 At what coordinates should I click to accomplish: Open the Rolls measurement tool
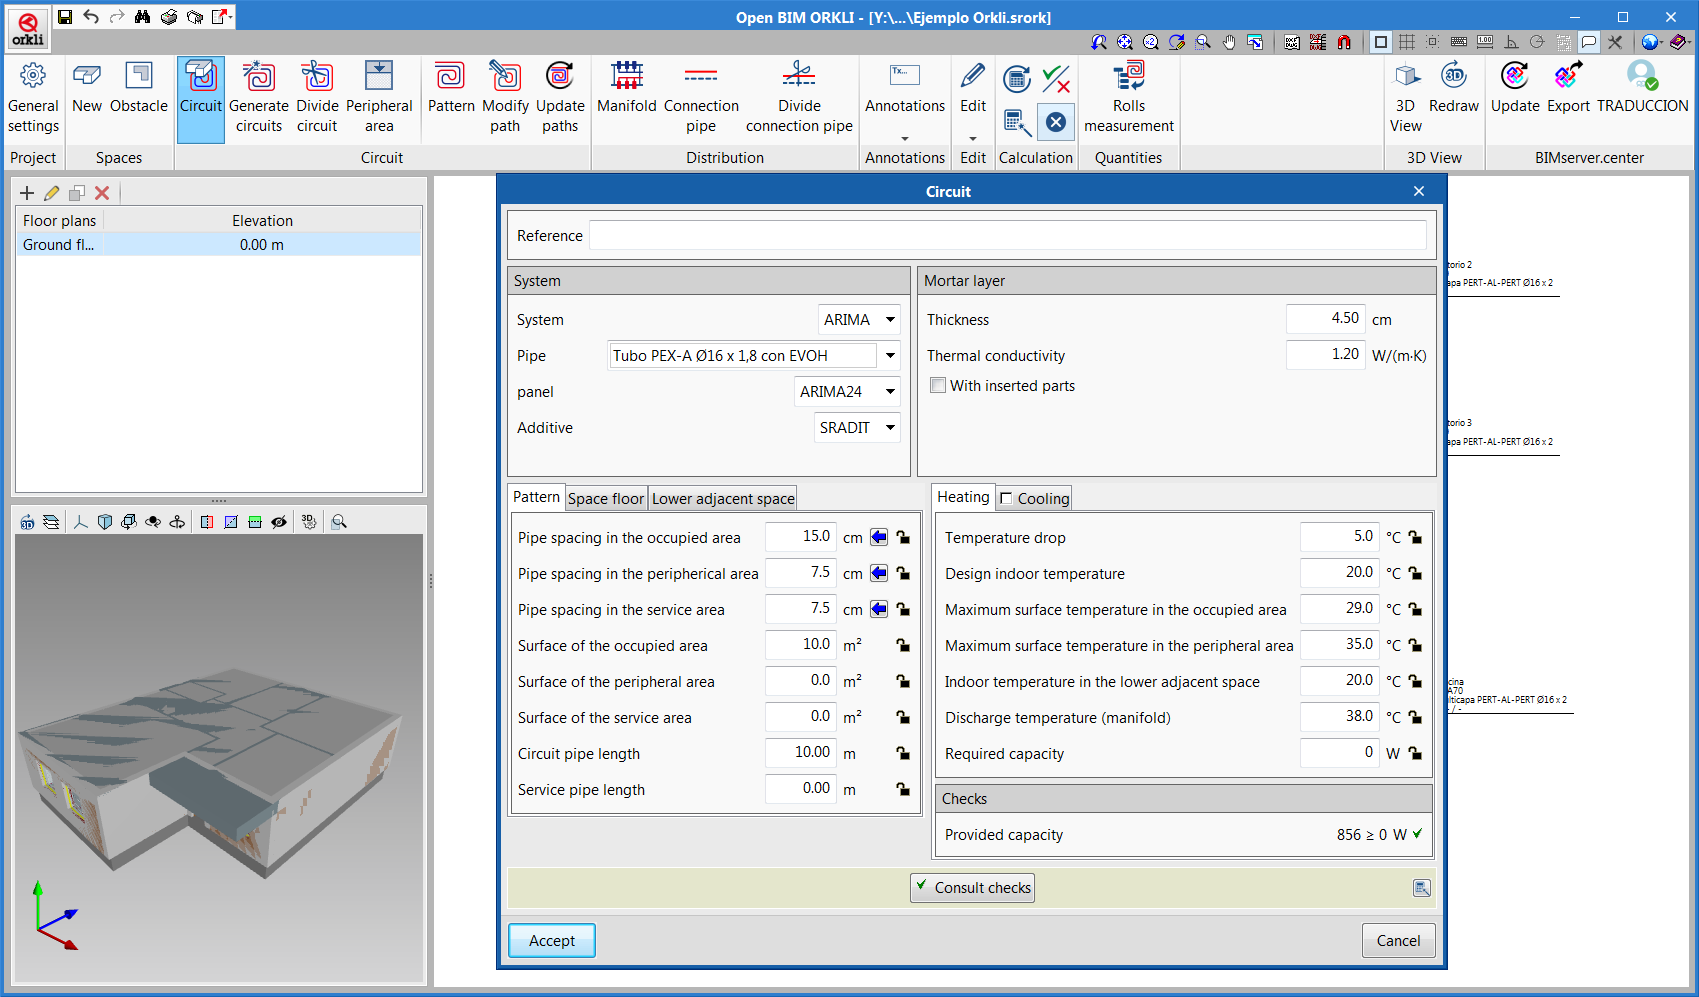(1128, 95)
